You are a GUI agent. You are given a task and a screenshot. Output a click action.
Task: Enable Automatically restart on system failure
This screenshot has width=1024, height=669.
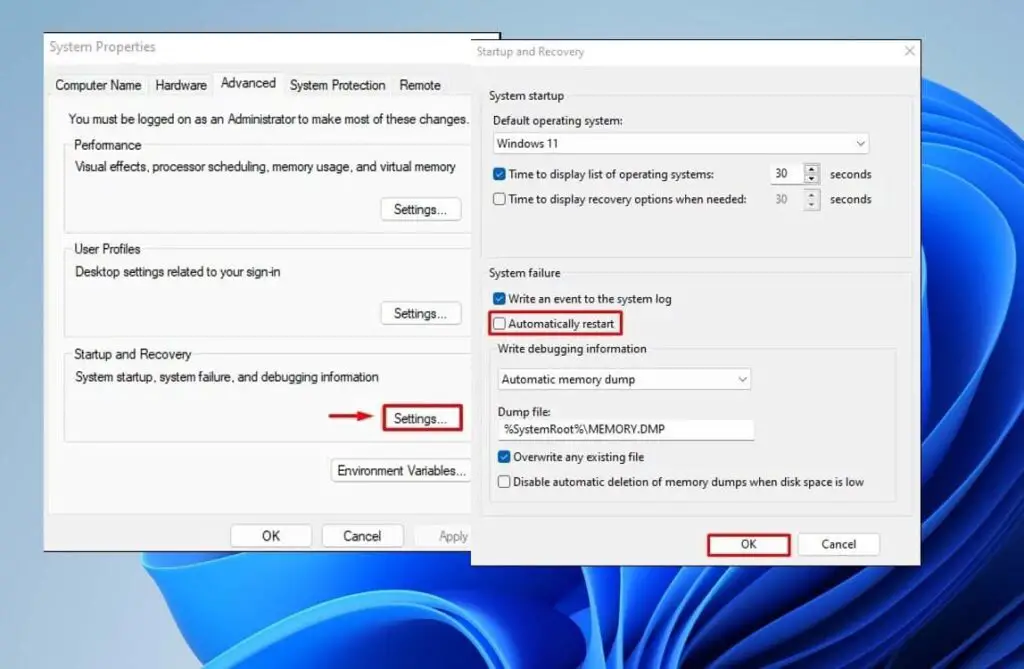click(x=498, y=323)
